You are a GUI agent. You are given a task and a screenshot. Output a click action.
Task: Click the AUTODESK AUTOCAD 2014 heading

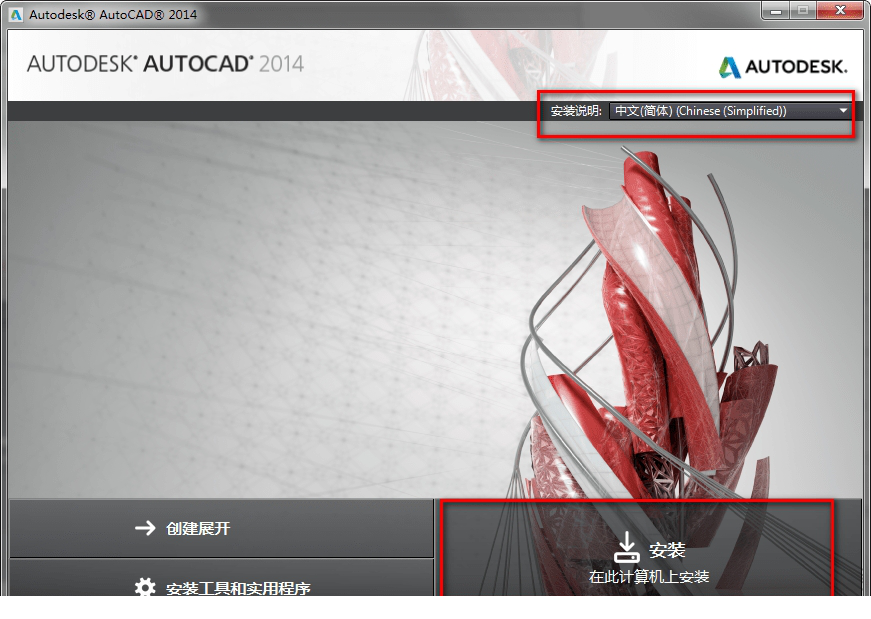click(x=166, y=63)
